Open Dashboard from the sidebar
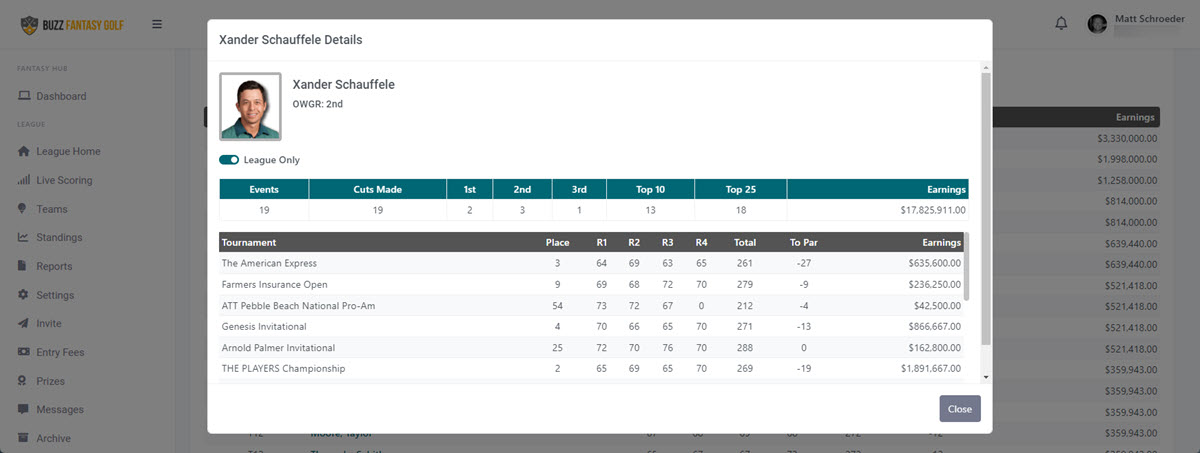The image size is (1200, 453). [61, 97]
